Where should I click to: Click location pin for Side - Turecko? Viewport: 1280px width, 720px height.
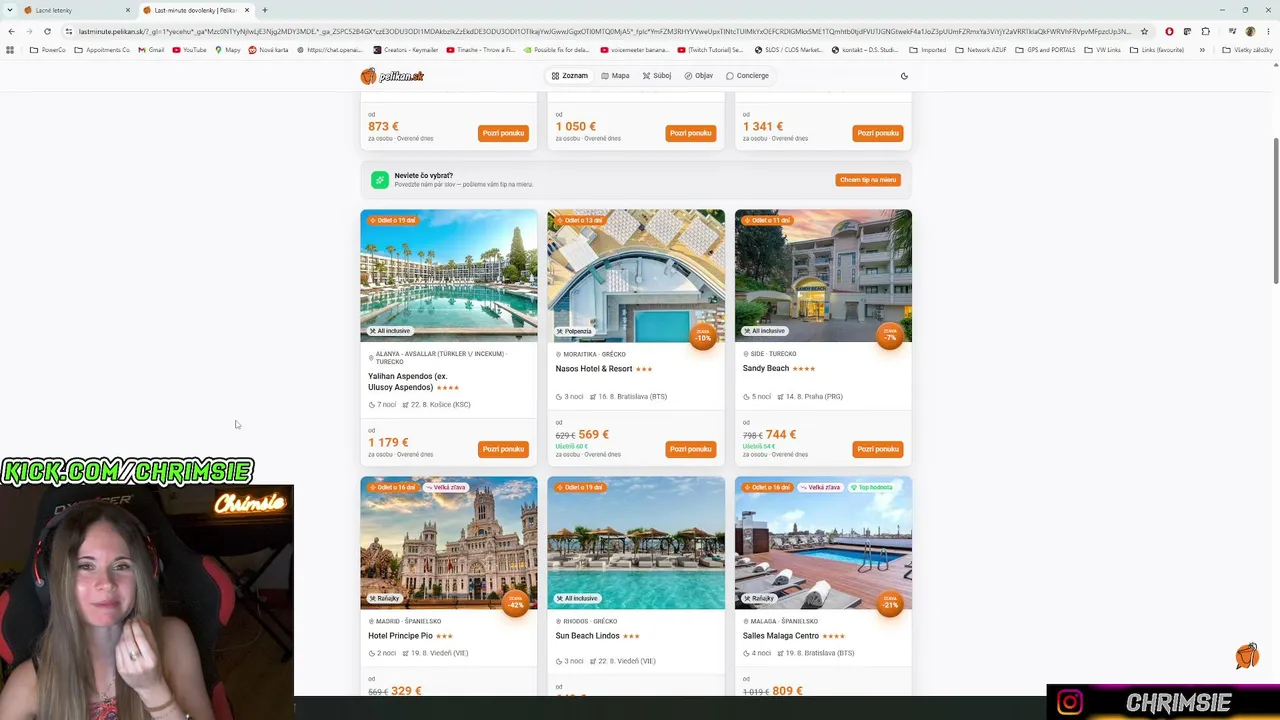tap(746, 354)
